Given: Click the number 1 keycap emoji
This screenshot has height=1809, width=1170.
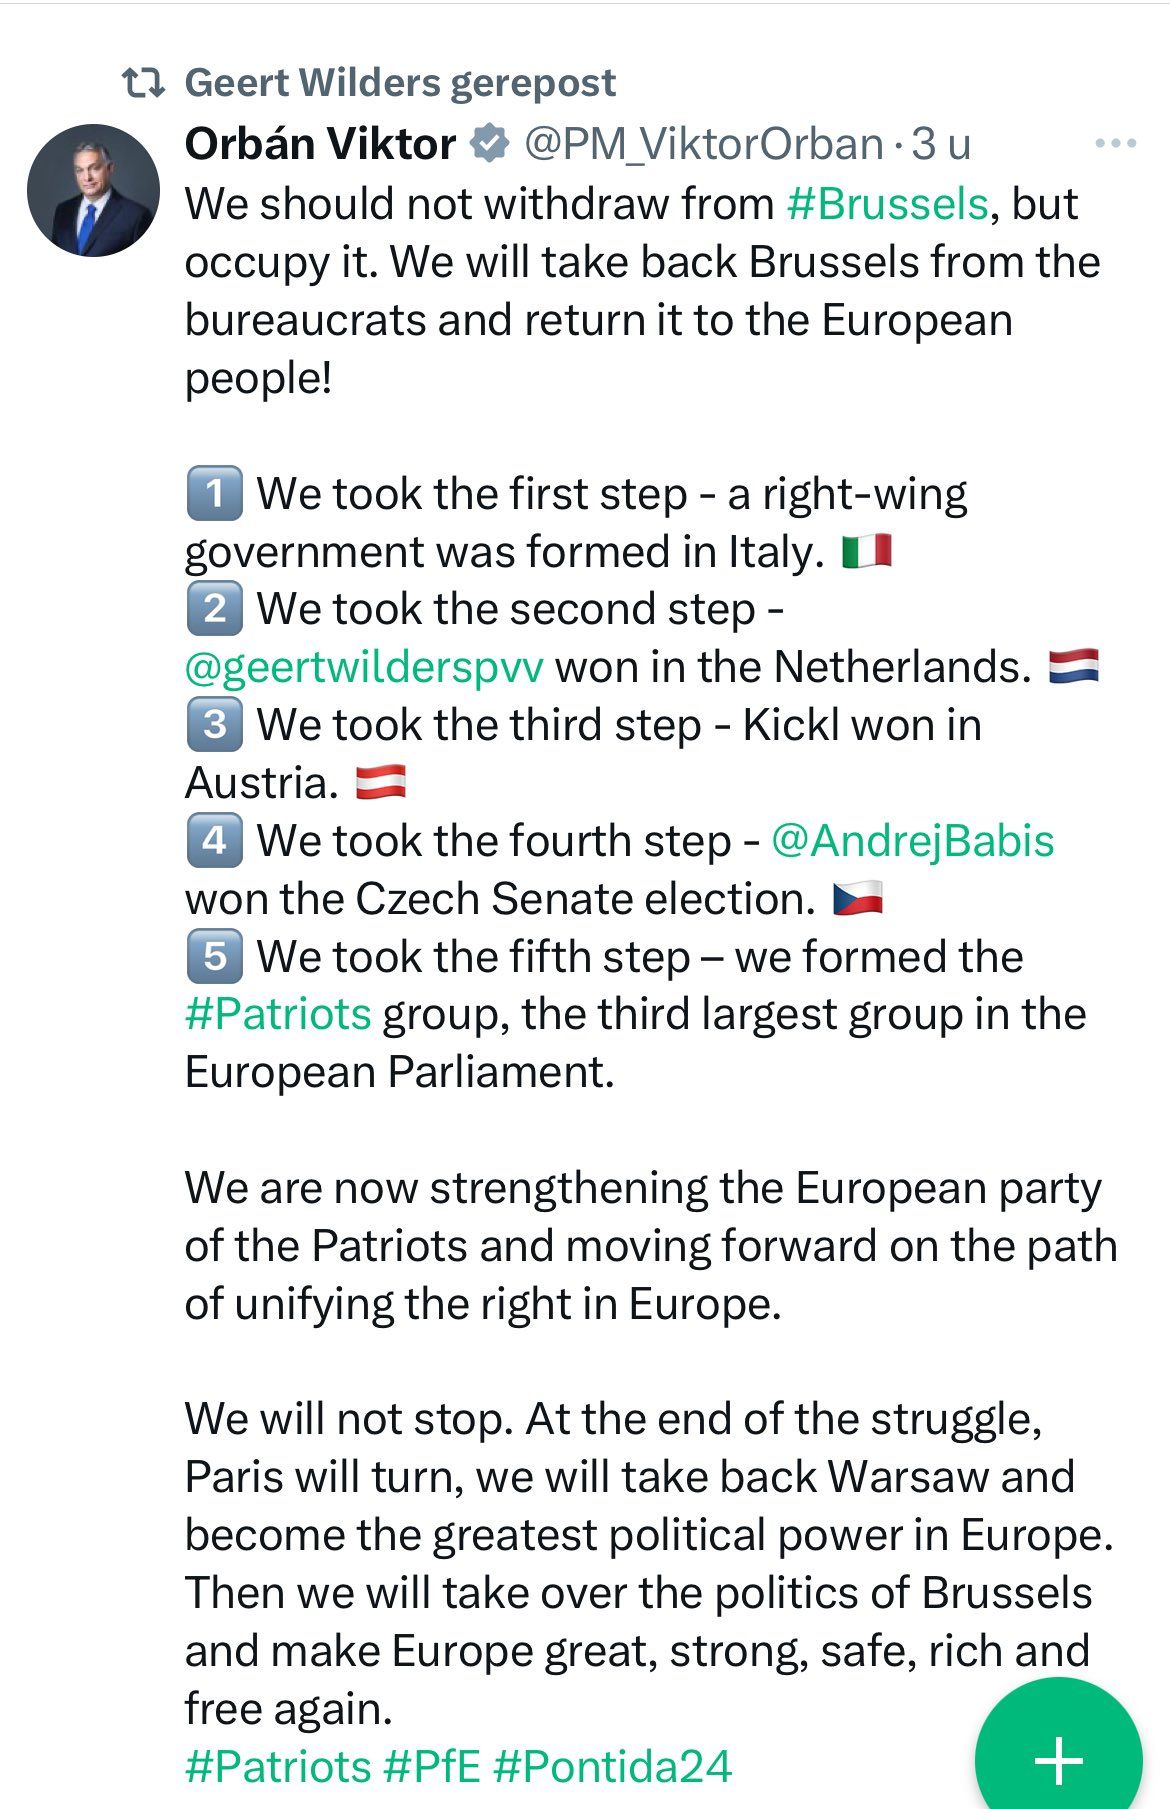Looking at the screenshot, I should tap(214, 494).
